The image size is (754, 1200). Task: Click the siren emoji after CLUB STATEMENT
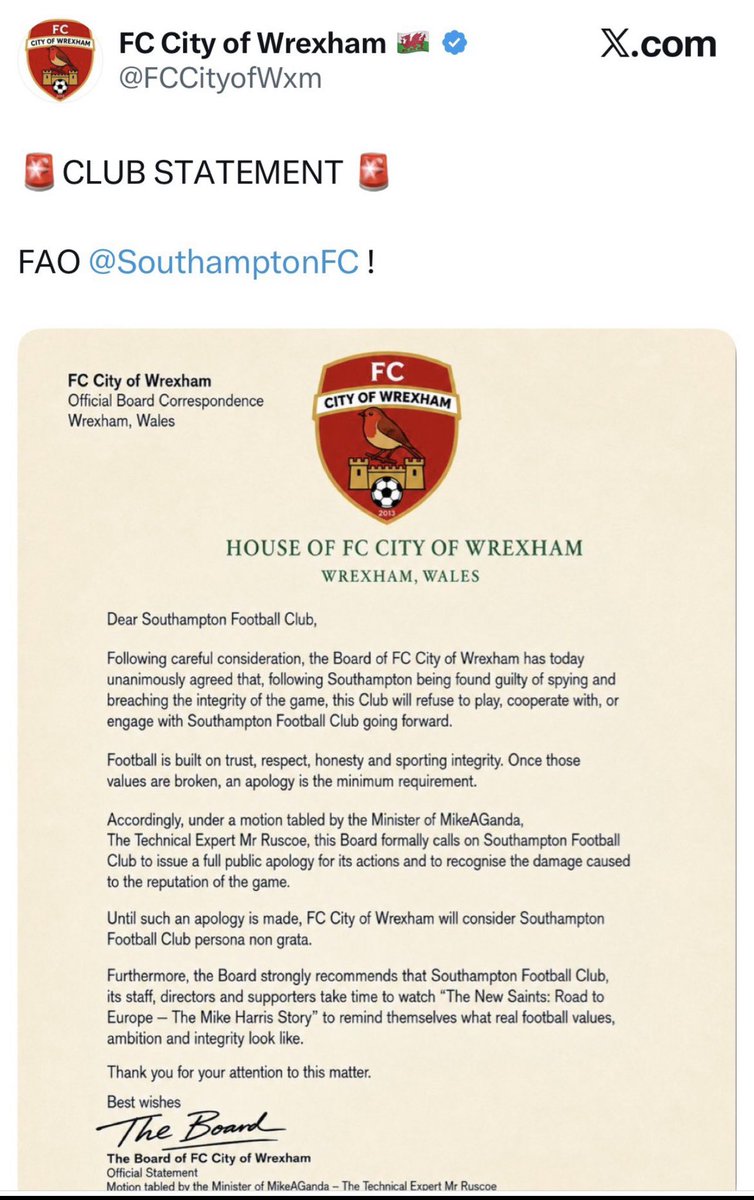pyautogui.click(x=372, y=172)
